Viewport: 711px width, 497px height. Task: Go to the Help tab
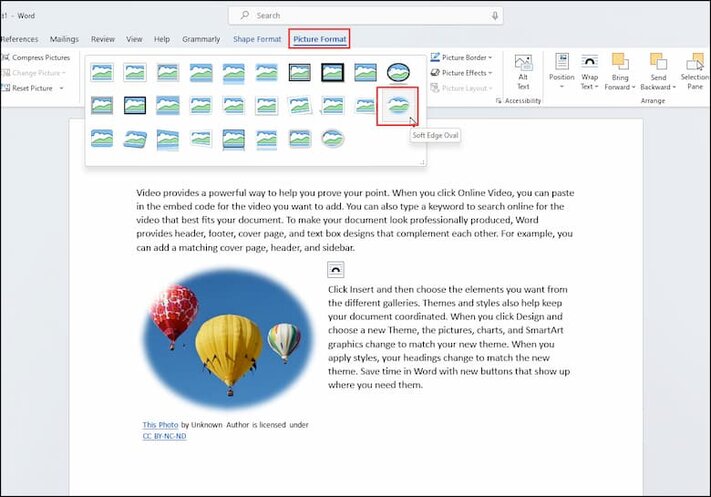click(x=161, y=39)
